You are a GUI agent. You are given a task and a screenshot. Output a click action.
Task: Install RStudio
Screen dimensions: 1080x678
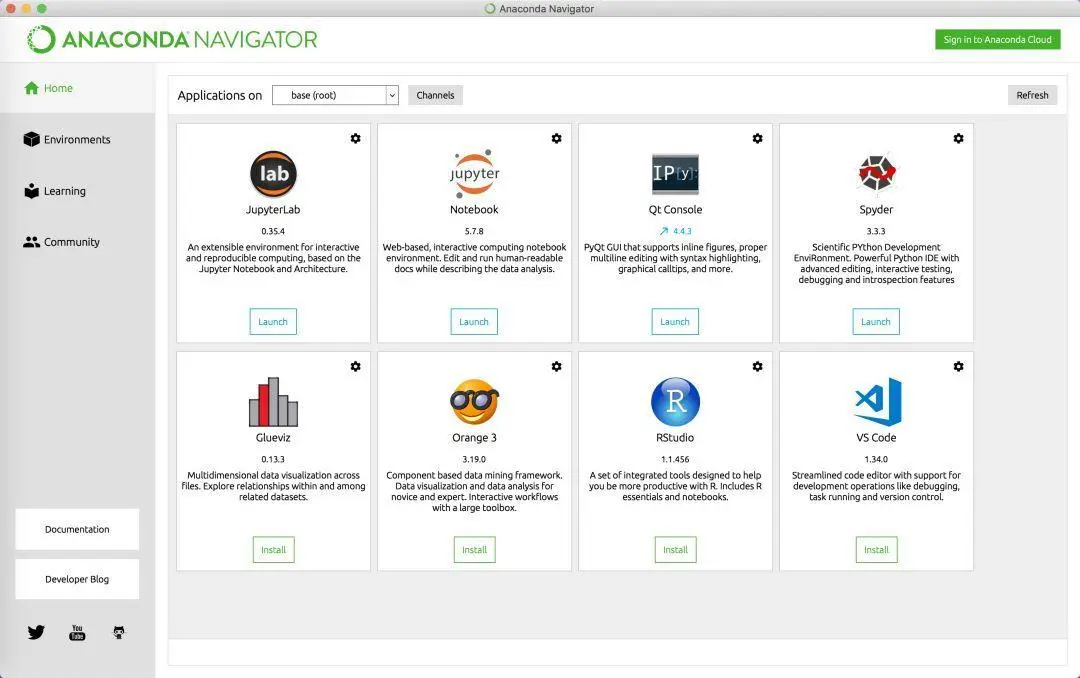pyautogui.click(x=676, y=550)
